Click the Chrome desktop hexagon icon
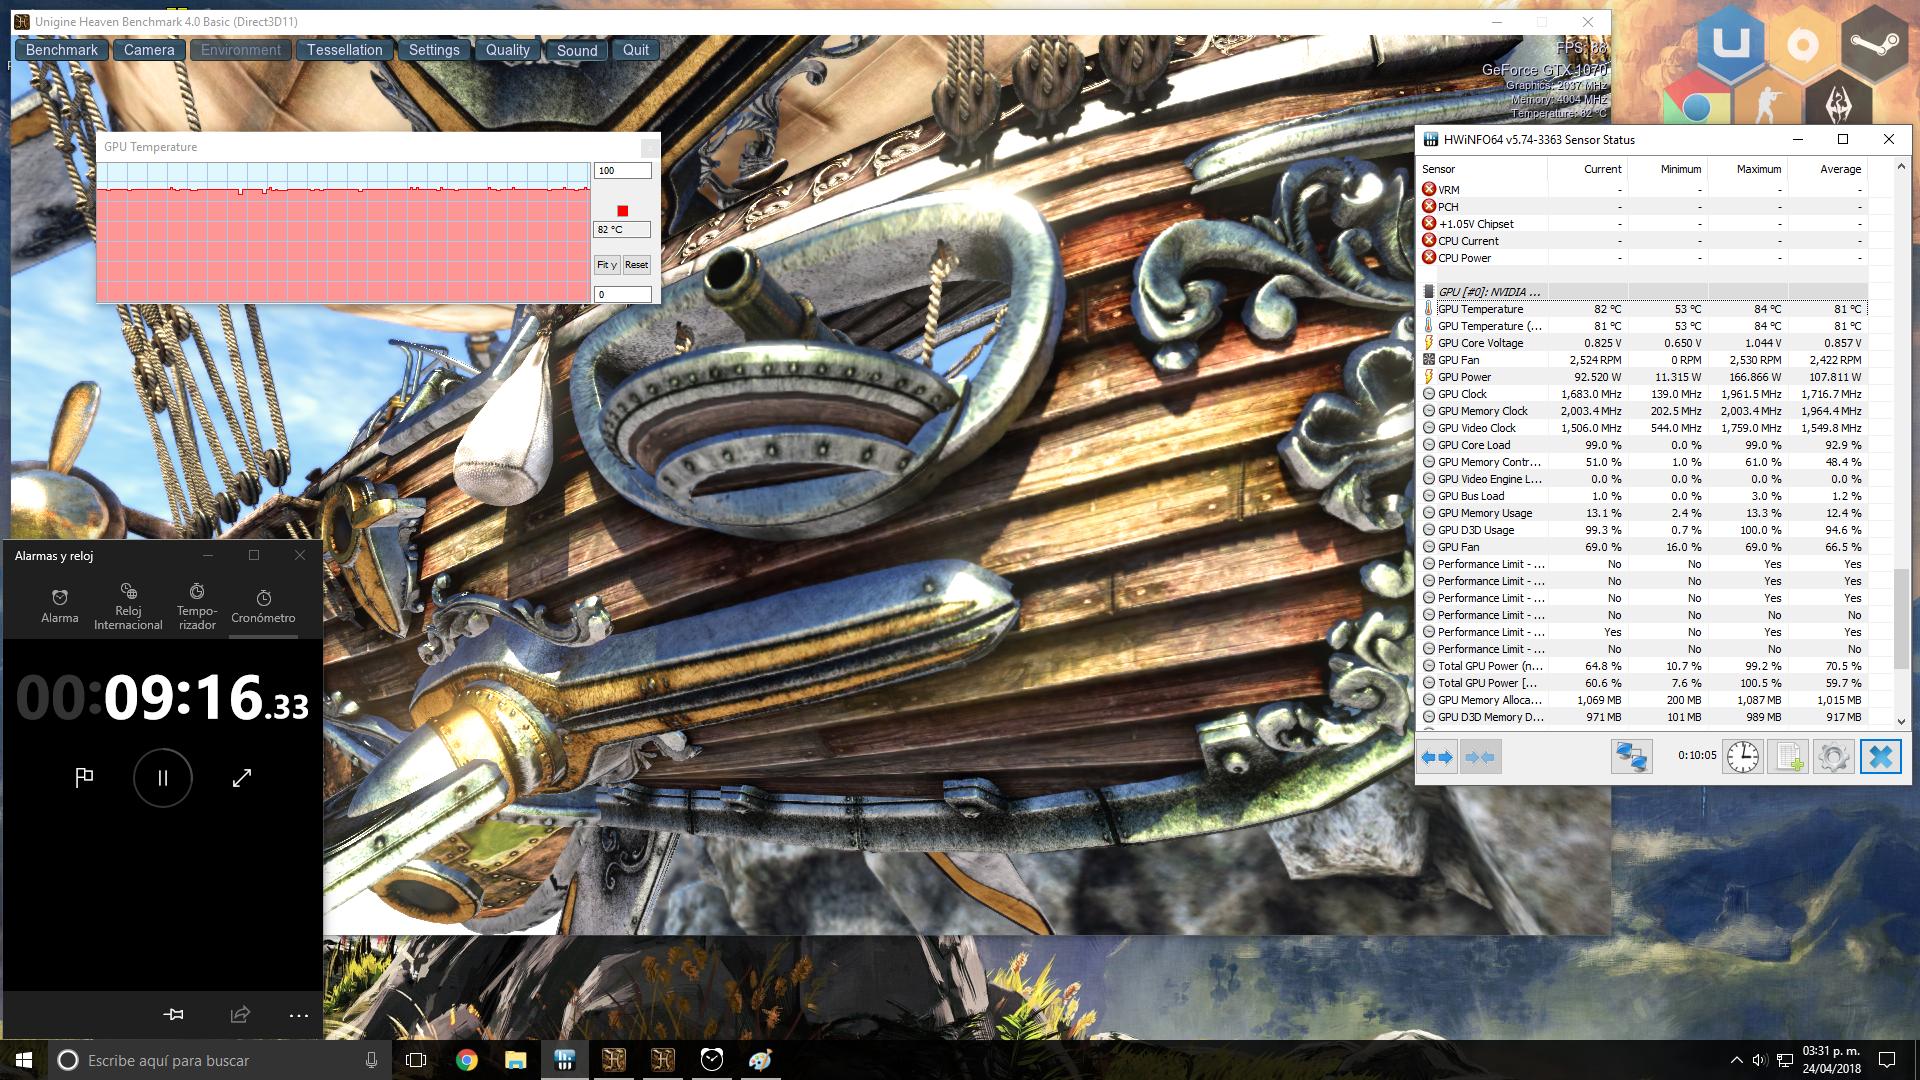The image size is (1920, 1080). click(x=1695, y=106)
